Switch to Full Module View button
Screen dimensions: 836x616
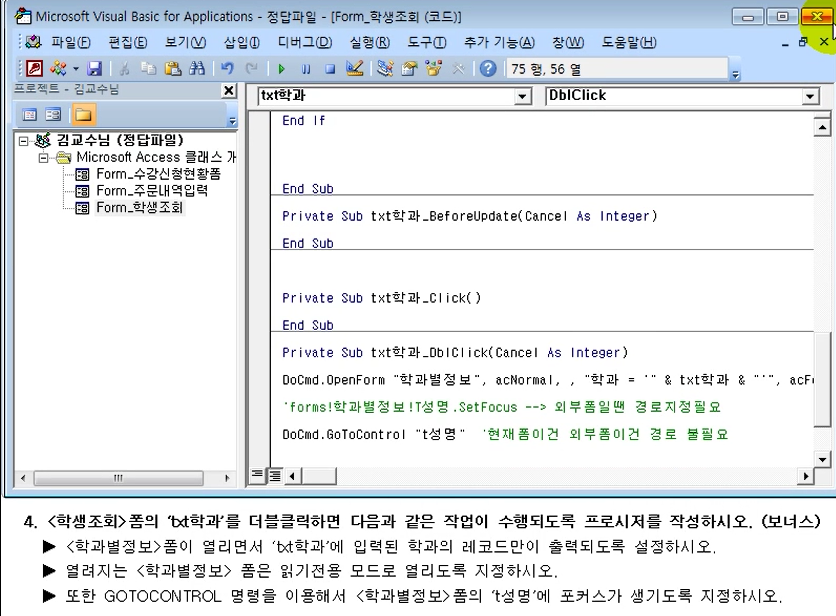(x=275, y=475)
